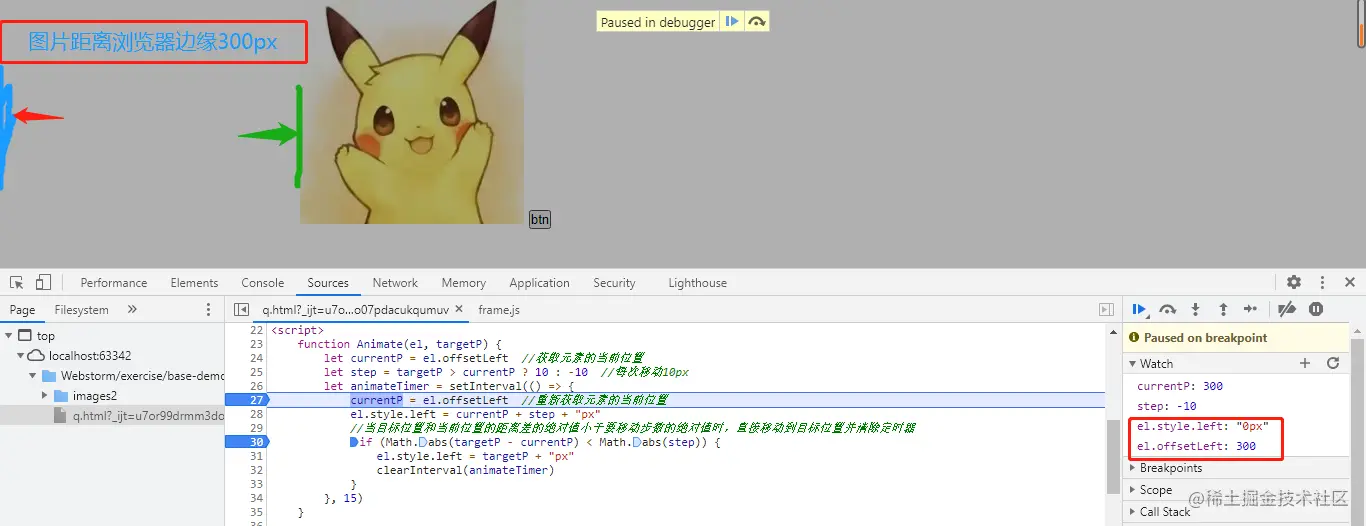
Task: Switch to the Performance tab
Action: (x=114, y=283)
